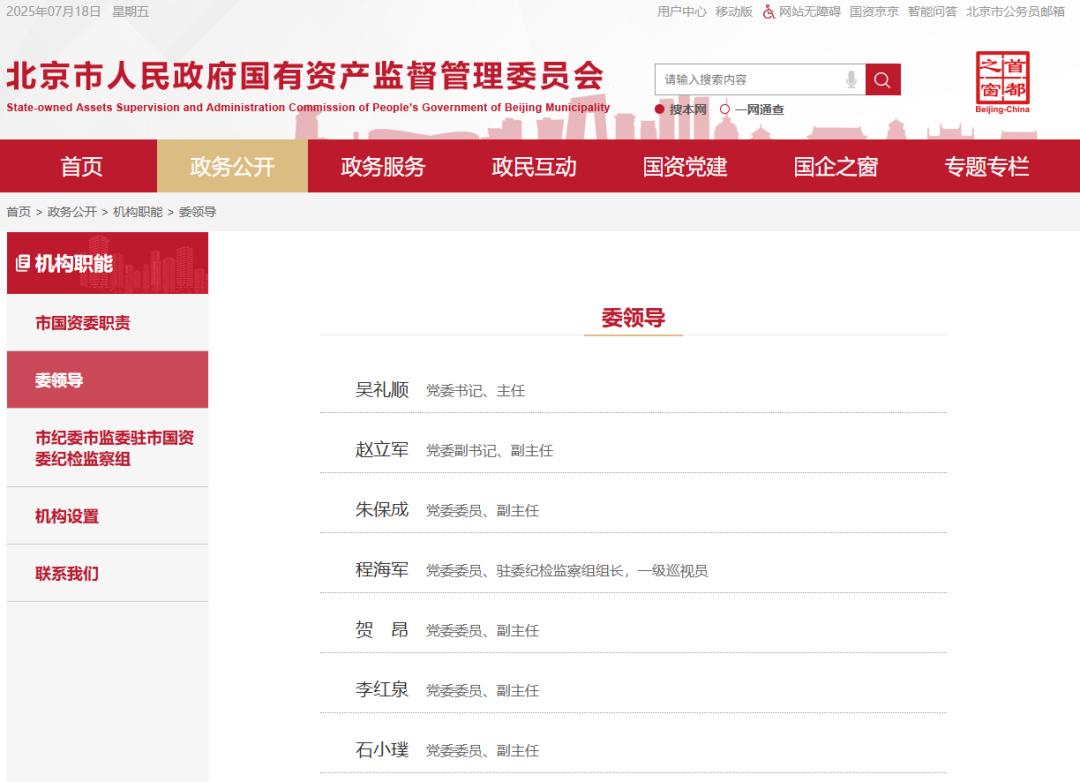Open the 专题专栏 navigation tab

tap(986, 166)
